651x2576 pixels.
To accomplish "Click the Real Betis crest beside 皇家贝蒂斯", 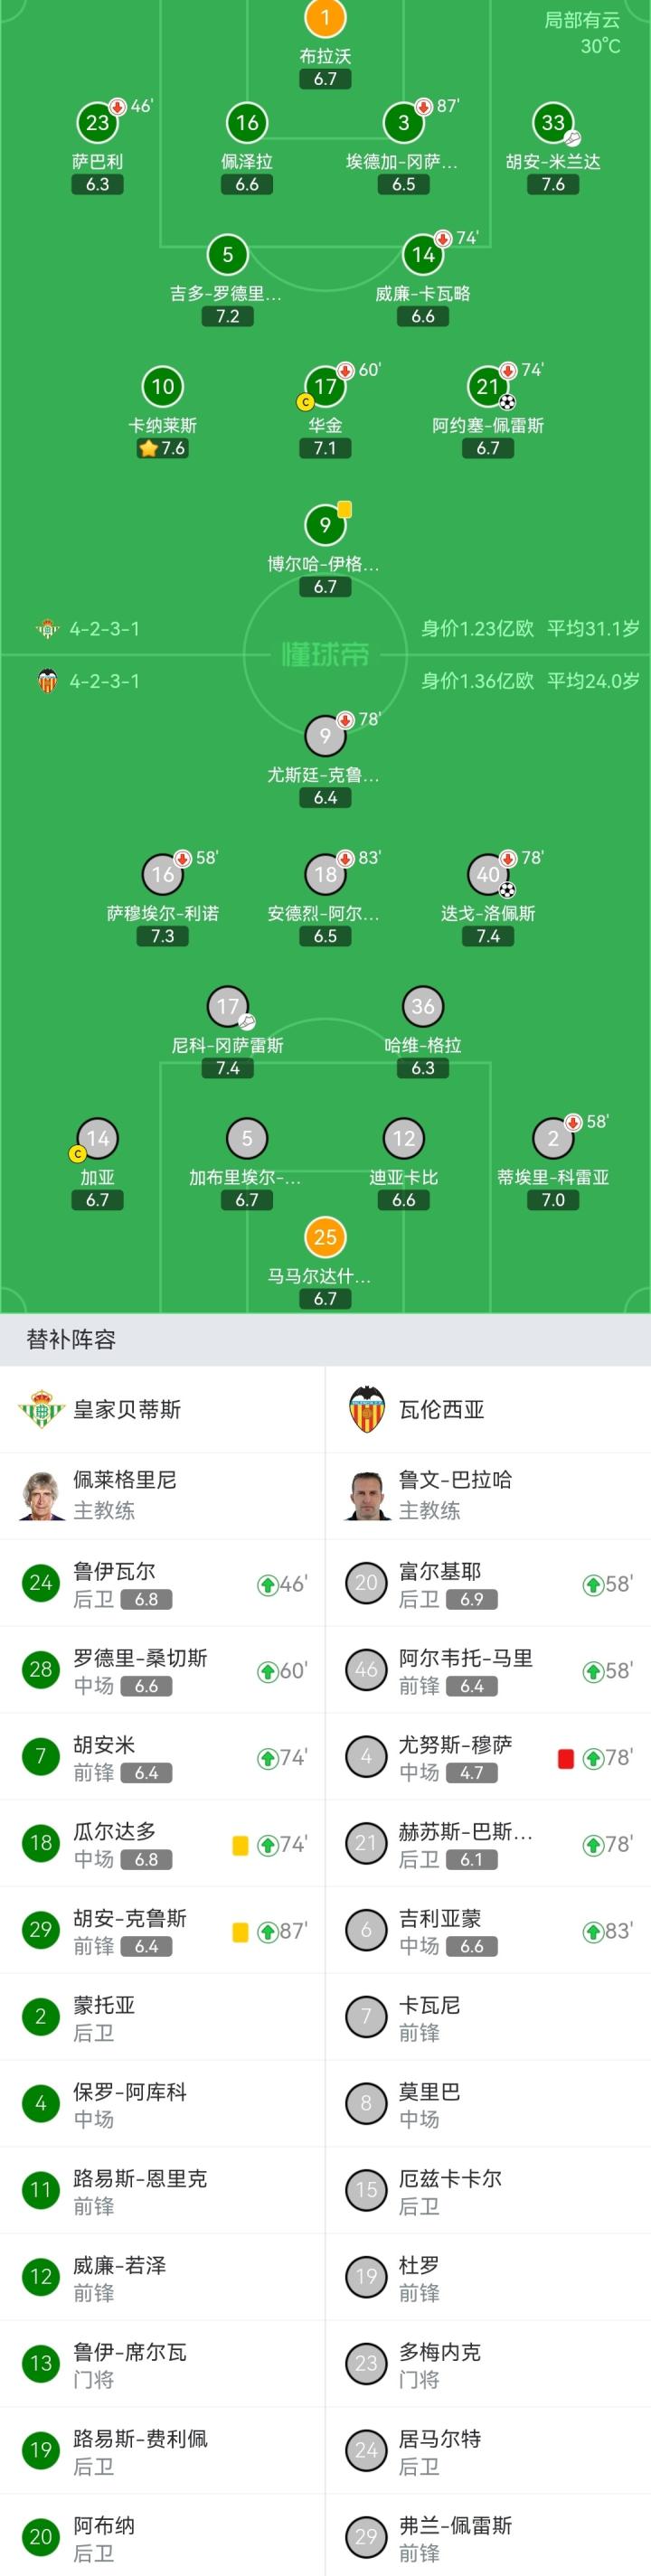I will pyautogui.click(x=41, y=1409).
